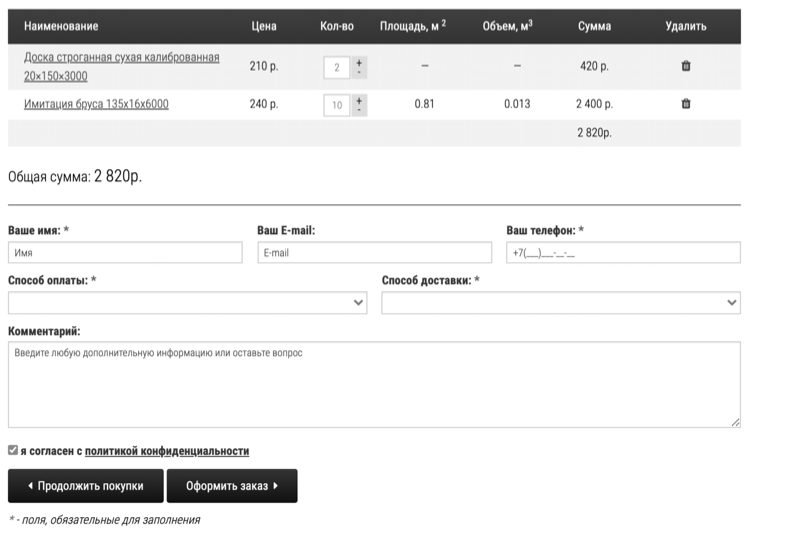Decrease Имитация бруса quantity with minus
Viewport: 801px width, 539px height.
pos(359,110)
